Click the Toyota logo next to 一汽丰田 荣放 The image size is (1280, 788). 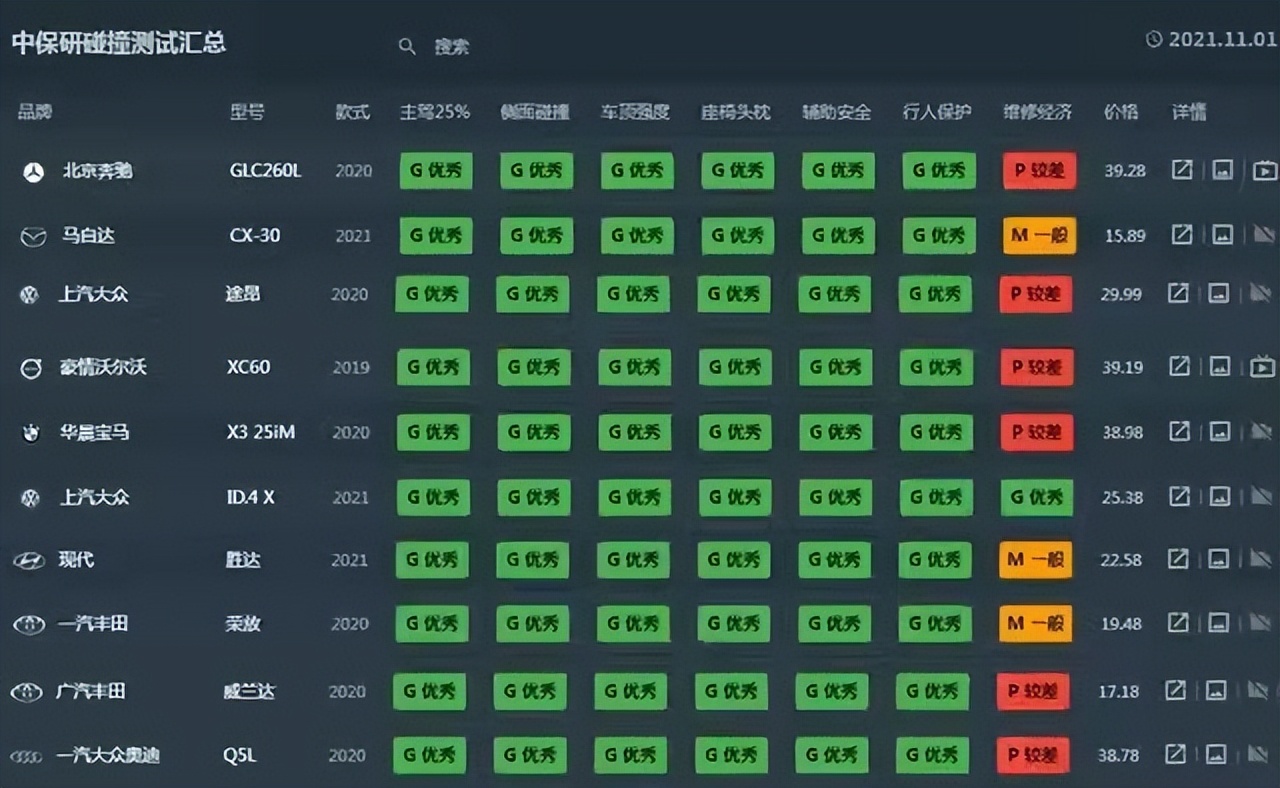pyautogui.click(x=29, y=624)
